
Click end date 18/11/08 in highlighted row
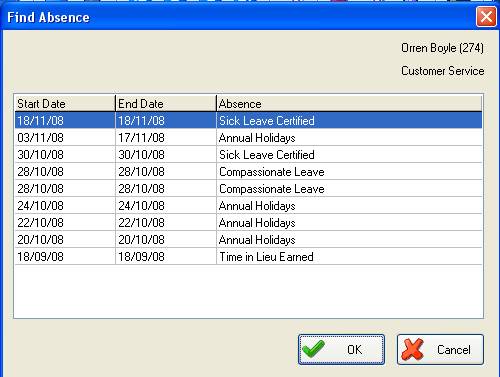[x=166, y=120]
